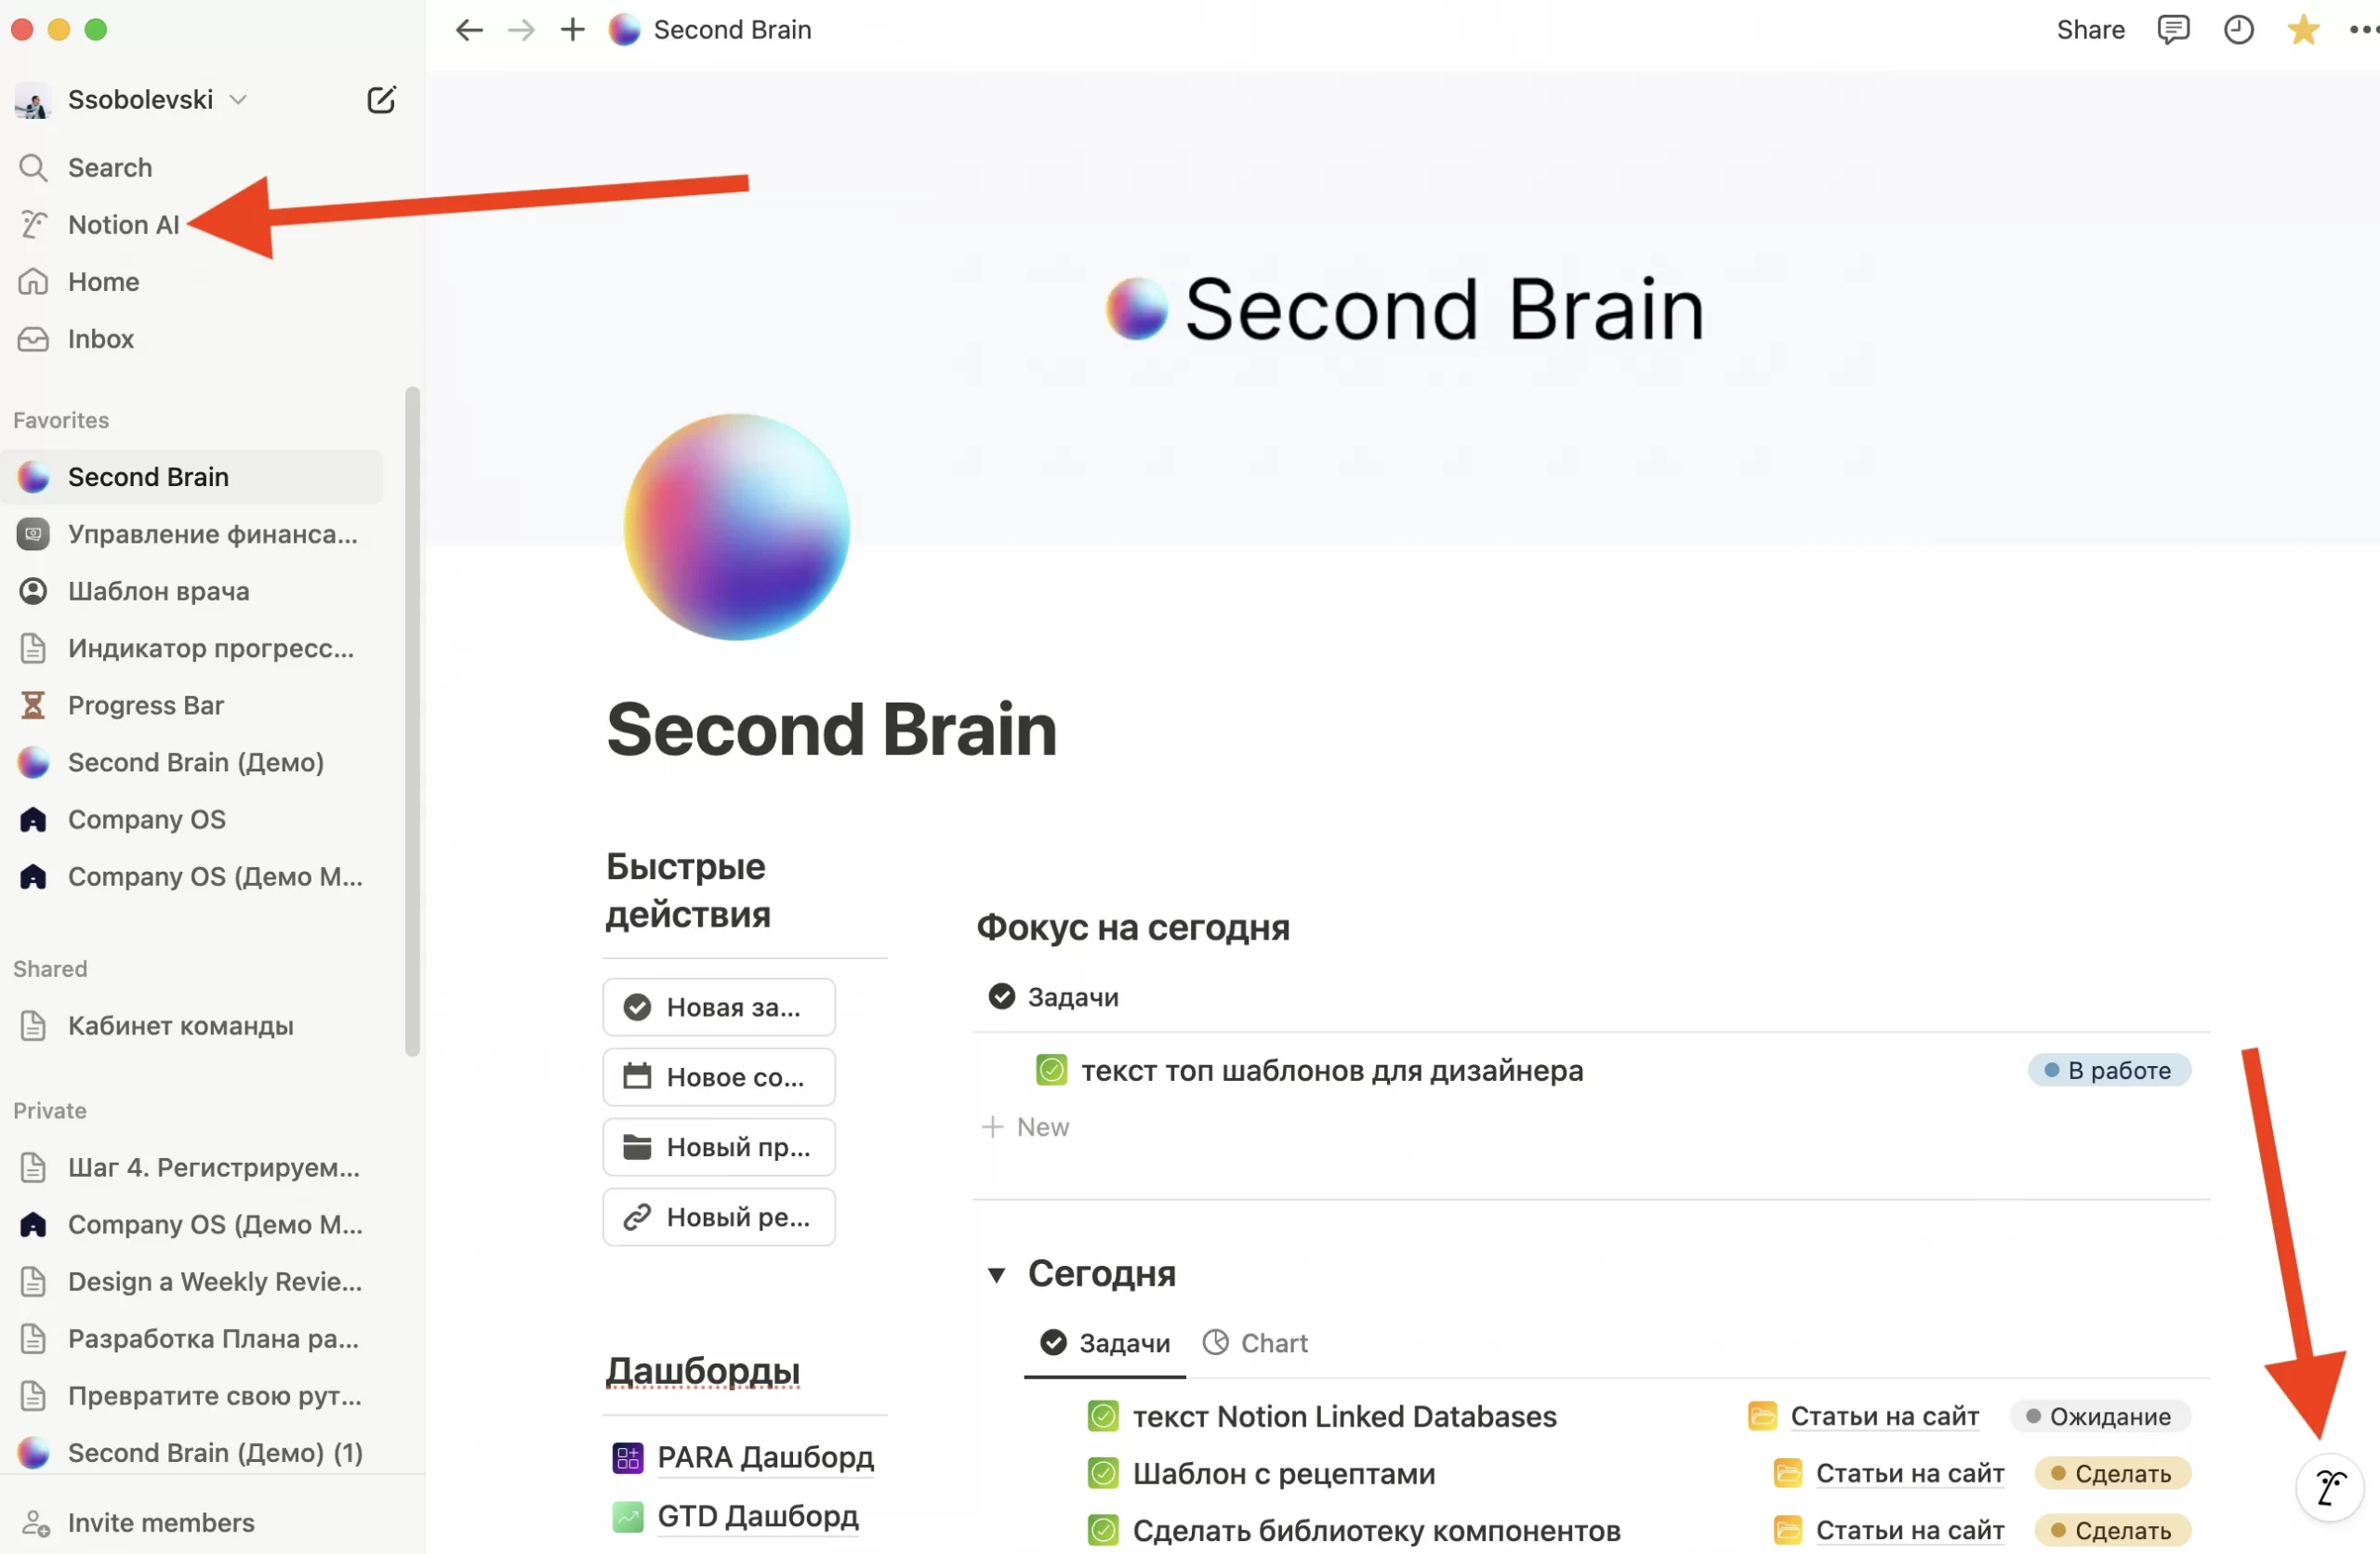Image resolution: width=2380 pixels, height=1554 pixels.
Task: Open comments panel icon
Action: [2175, 30]
